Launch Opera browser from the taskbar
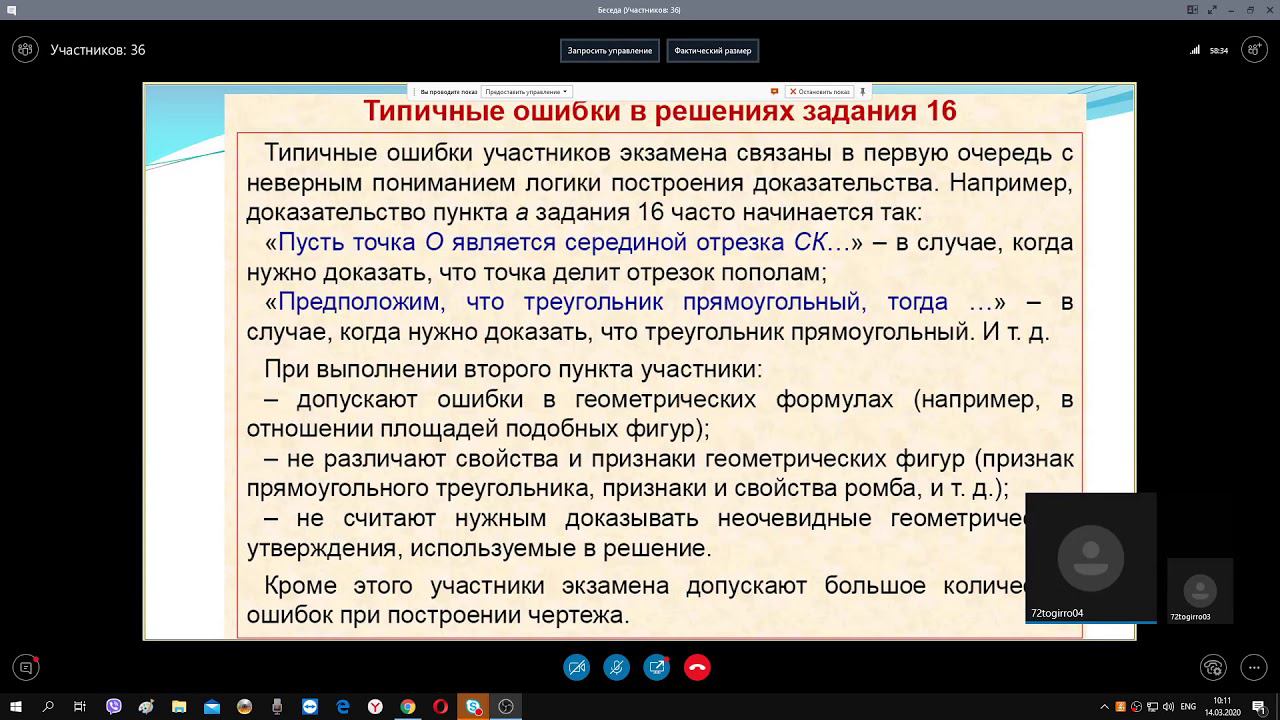This screenshot has height=720, width=1280. tap(441, 707)
